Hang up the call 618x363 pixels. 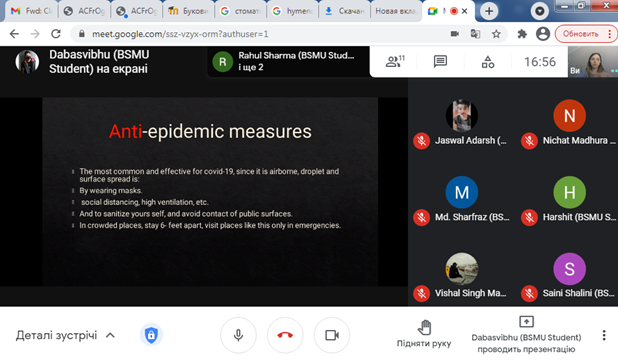click(285, 335)
